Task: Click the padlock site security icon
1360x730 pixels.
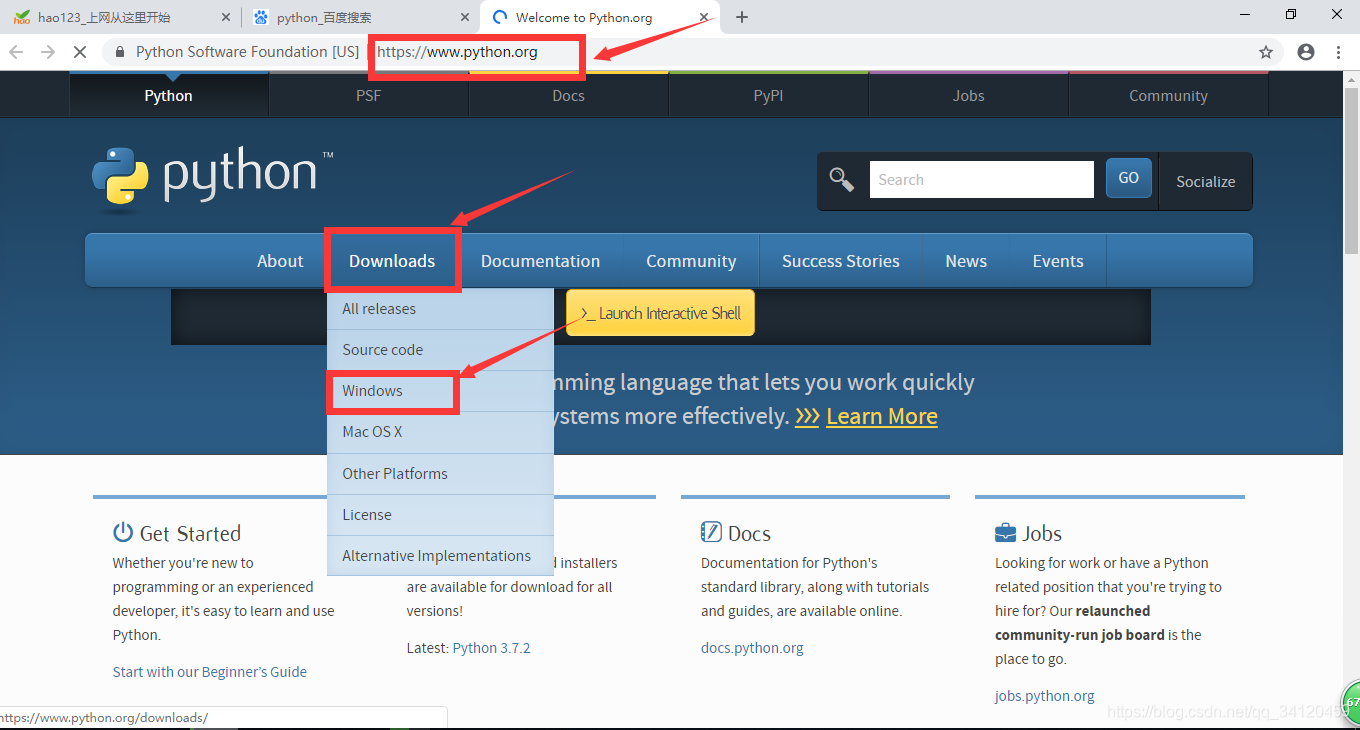Action: point(120,52)
